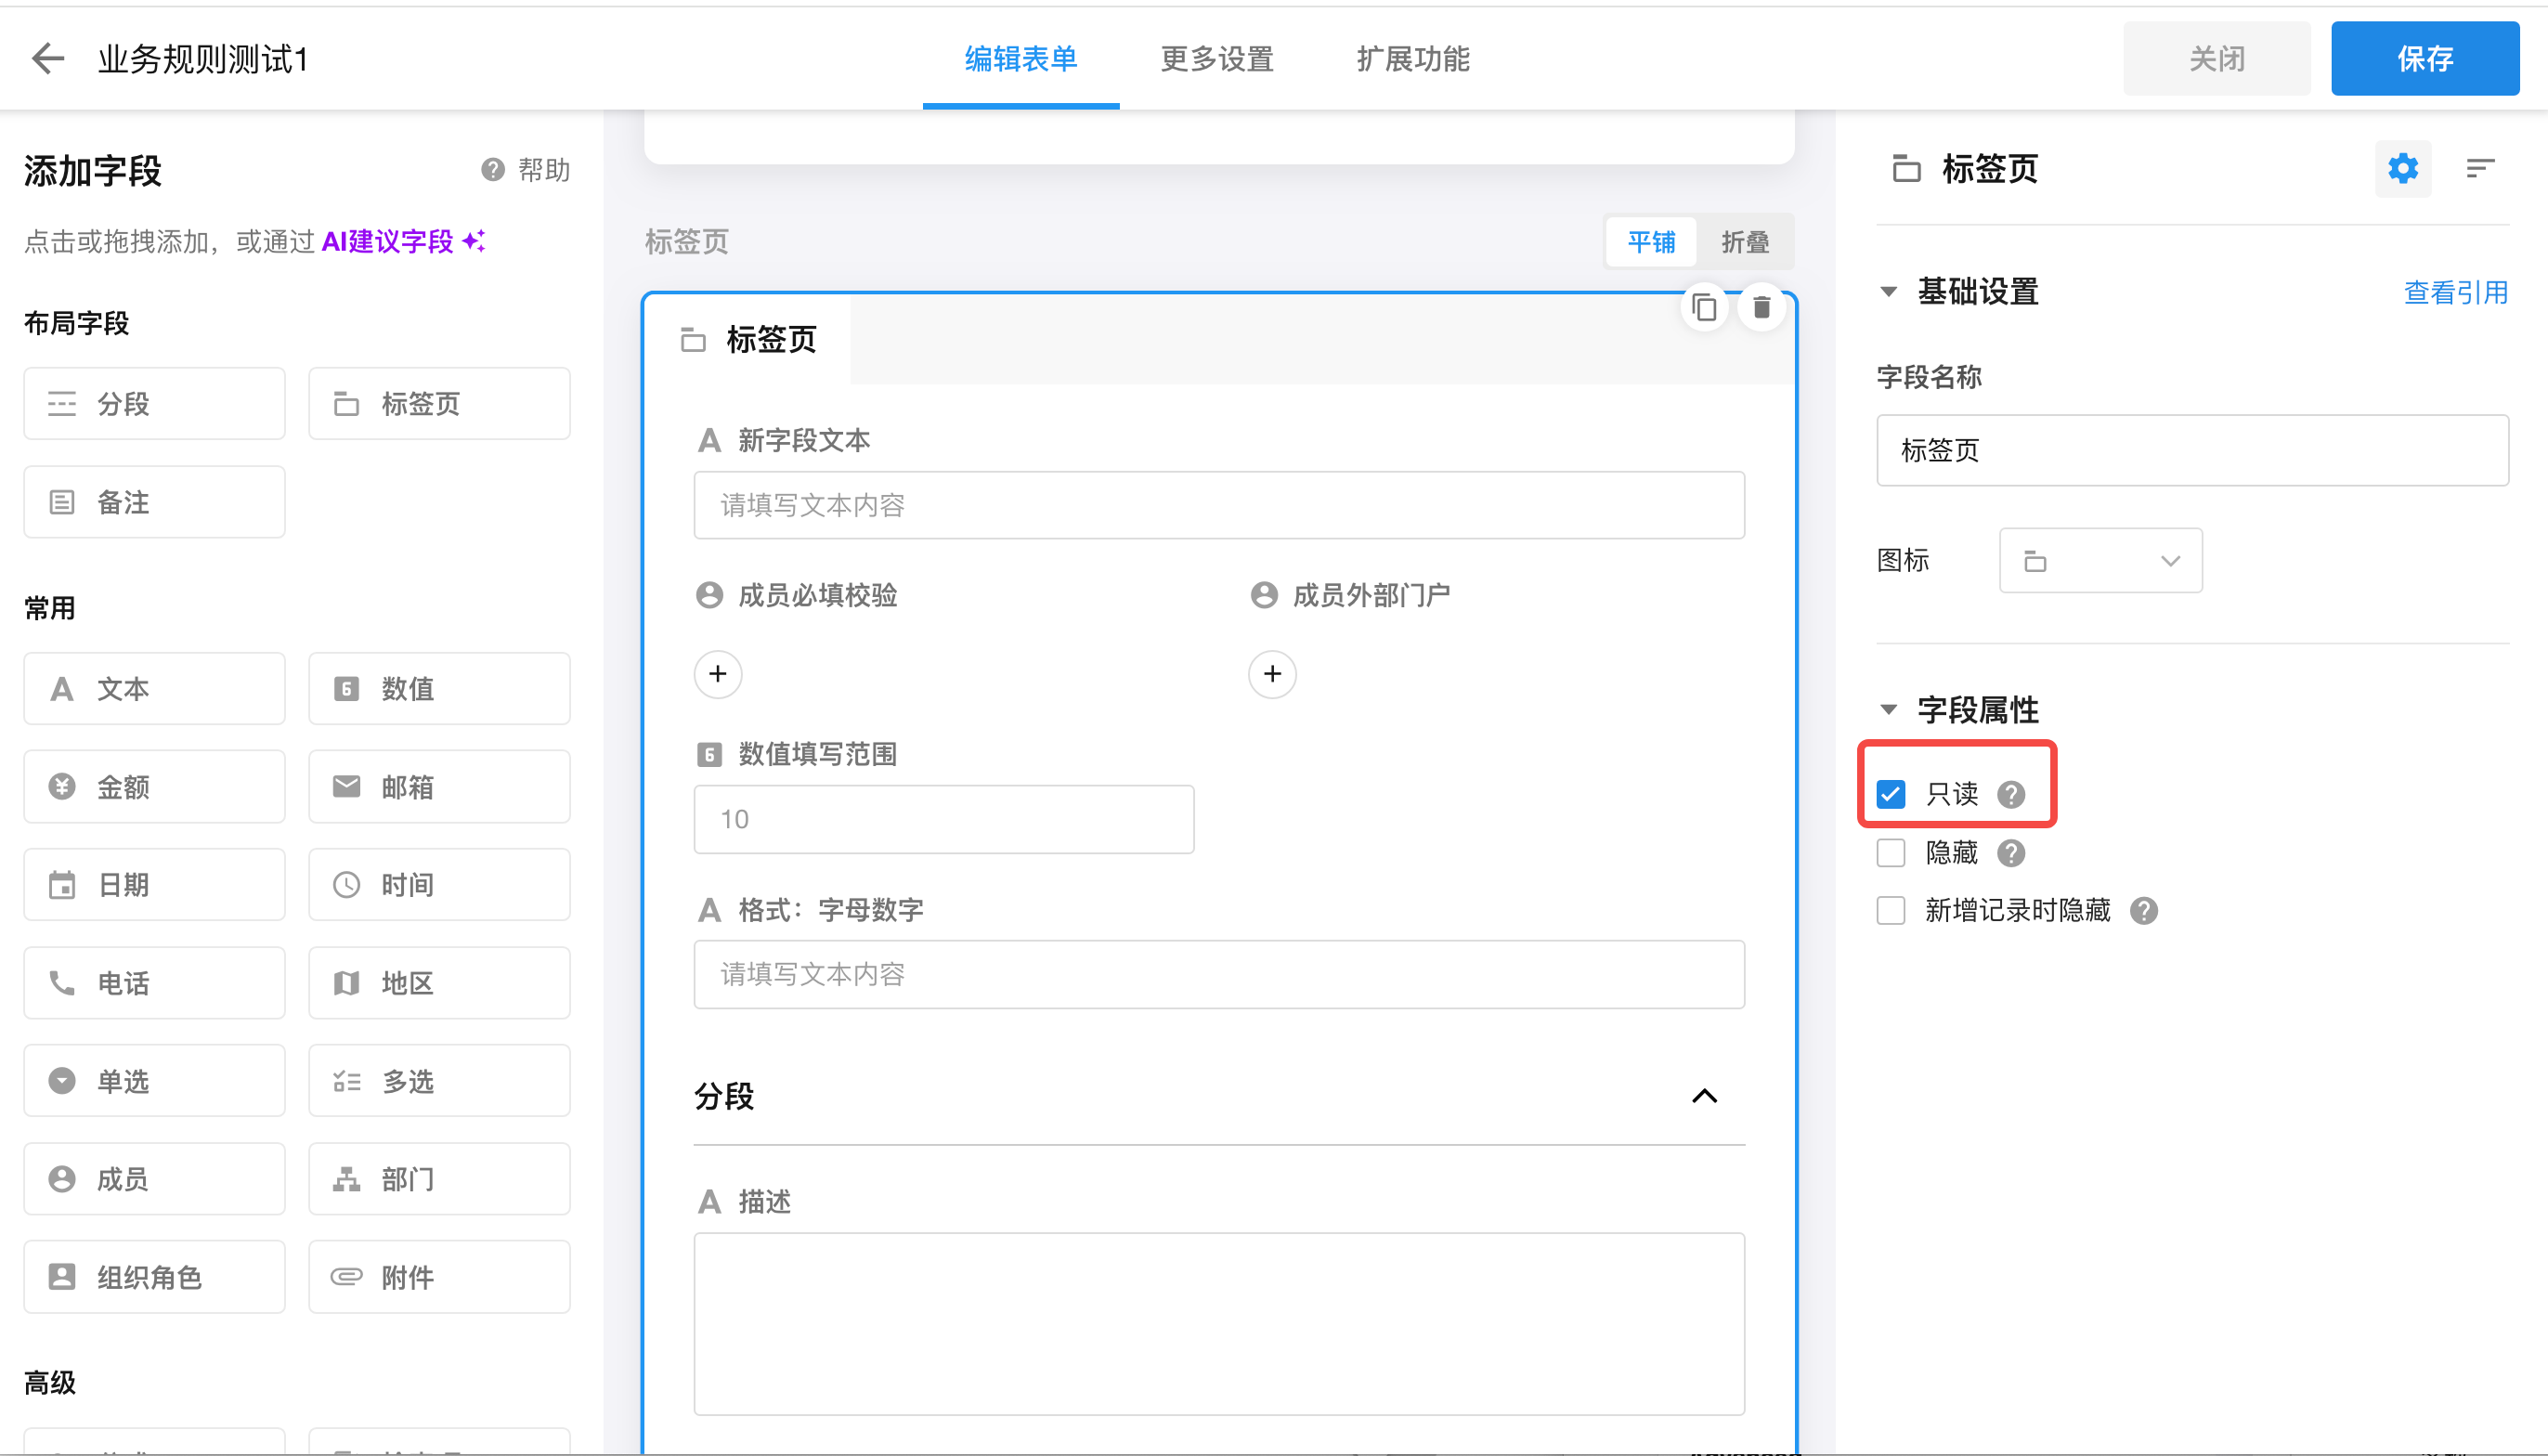2548x1456 pixels.
Task: Click the 格式：字母数字 input box
Action: (x=1219, y=974)
